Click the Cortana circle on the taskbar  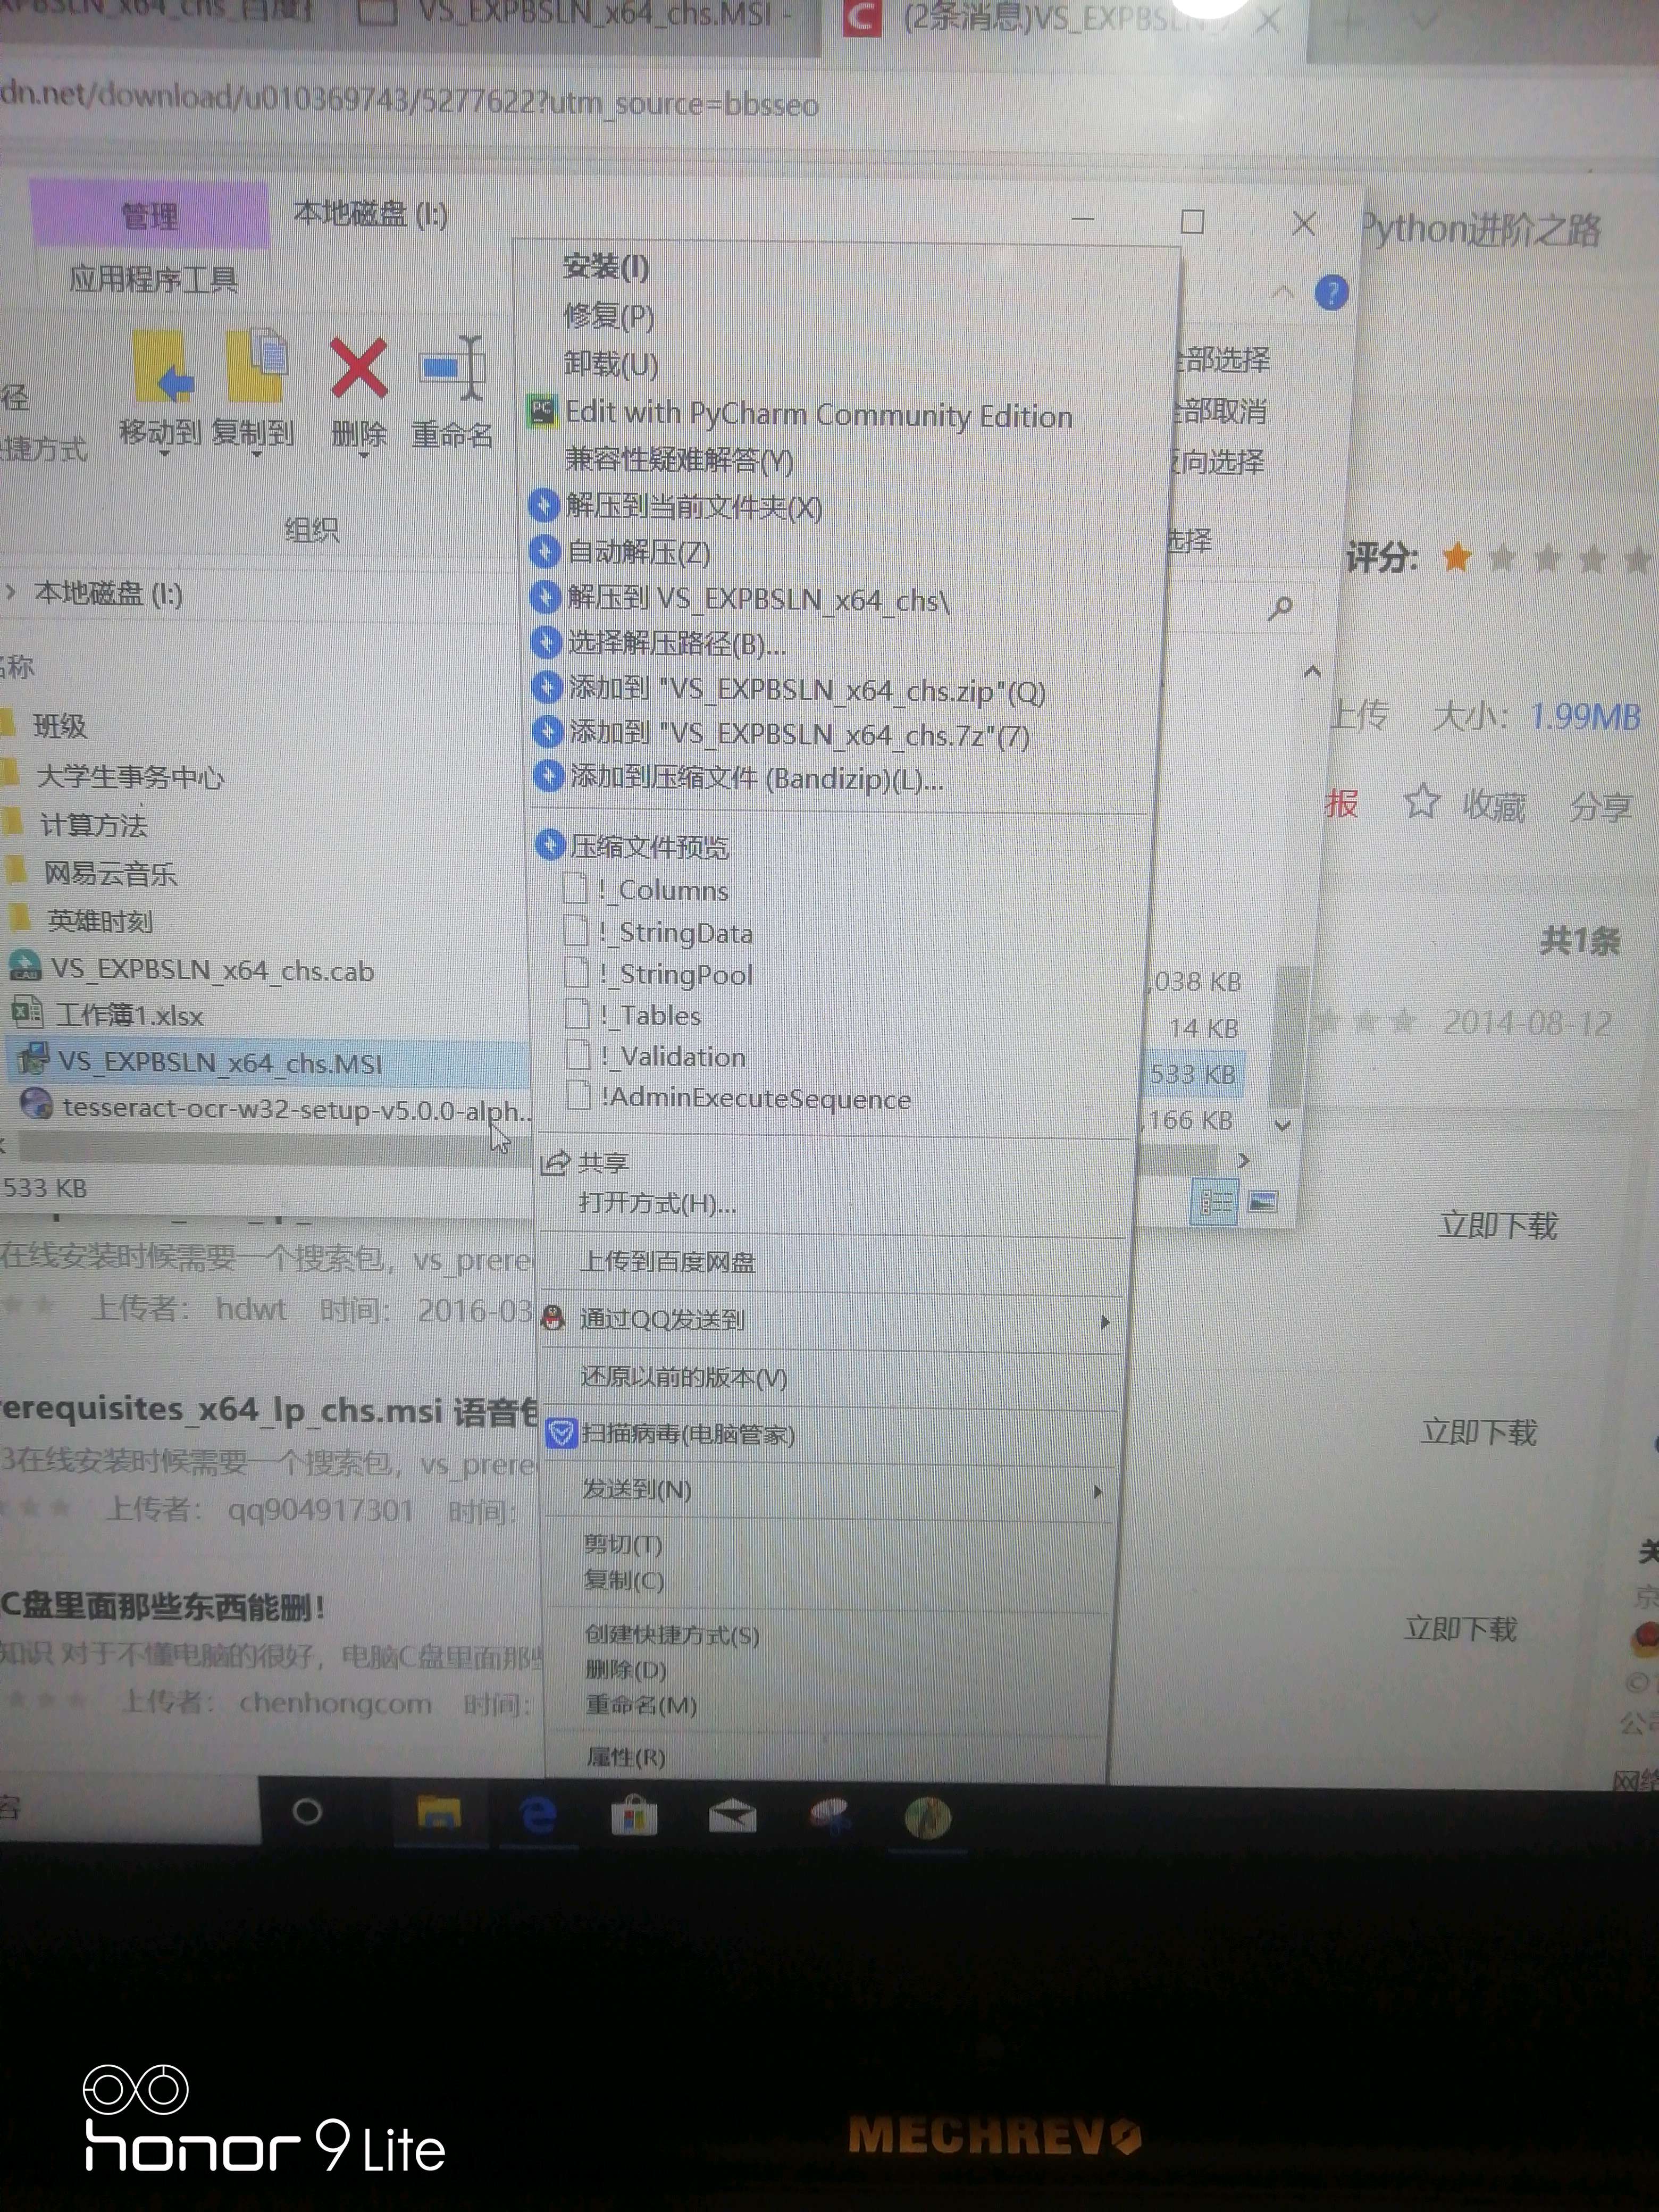pyautogui.click(x=307, y=1811)
